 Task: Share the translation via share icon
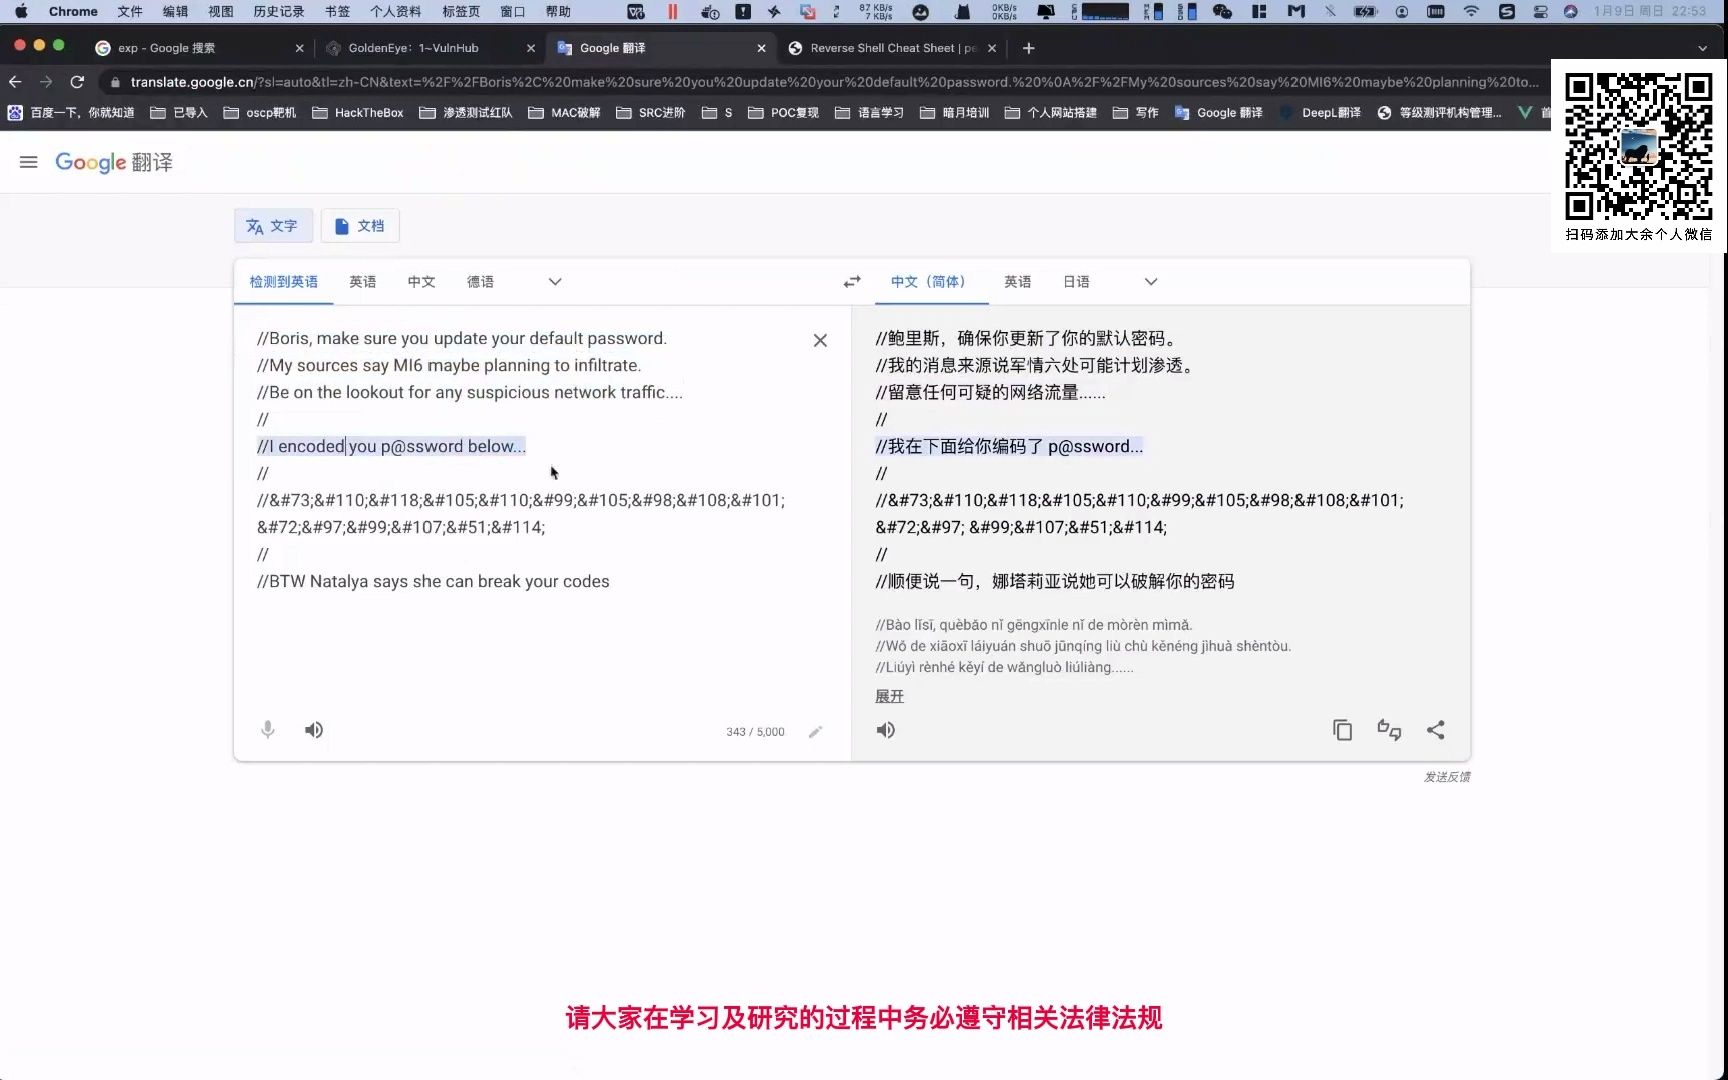[x=1436, y=730]
